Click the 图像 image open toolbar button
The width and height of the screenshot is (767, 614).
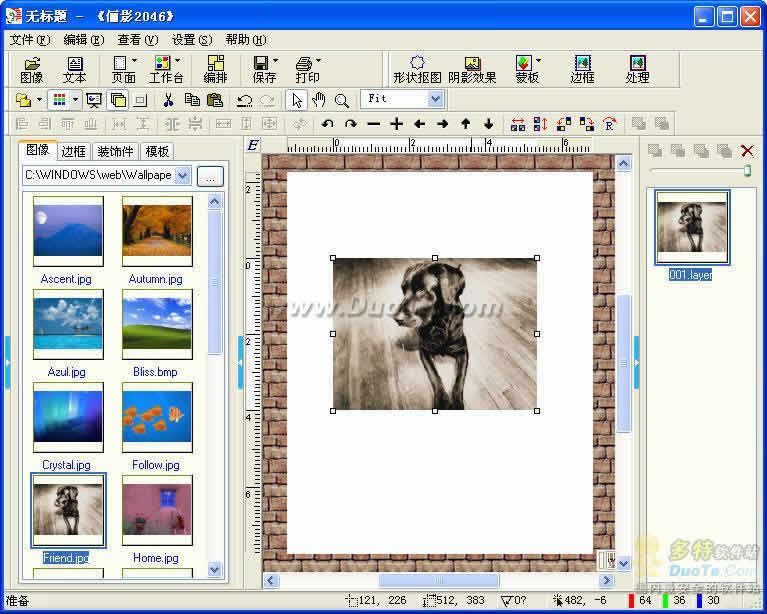[32, 69]
